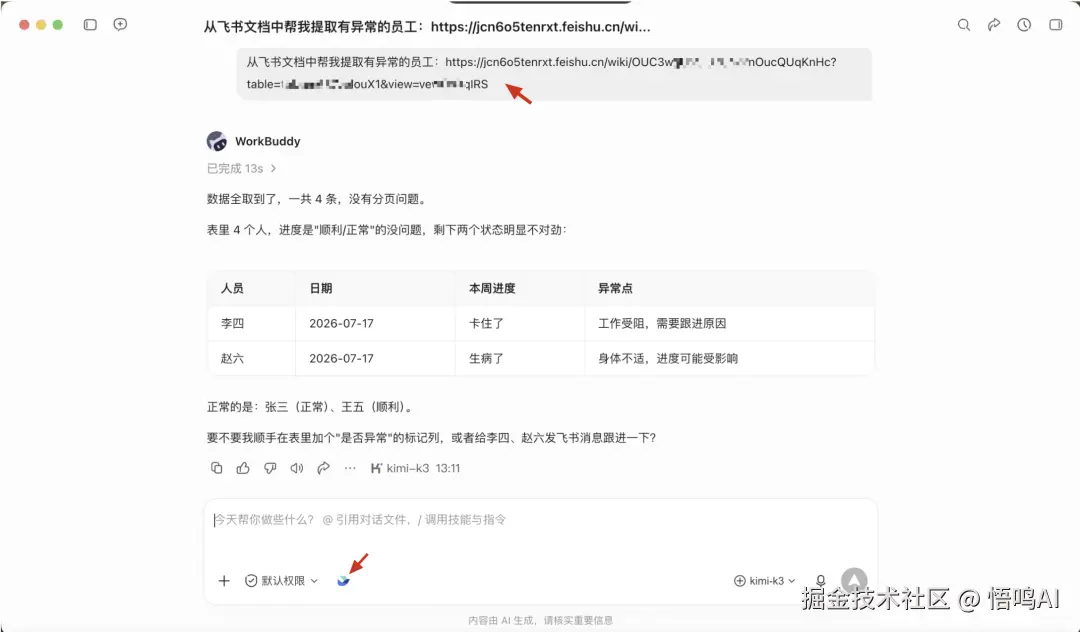1080x632 pixels.
Task: Toggle the left sidebar panel icon
Action: pos(90,25)
